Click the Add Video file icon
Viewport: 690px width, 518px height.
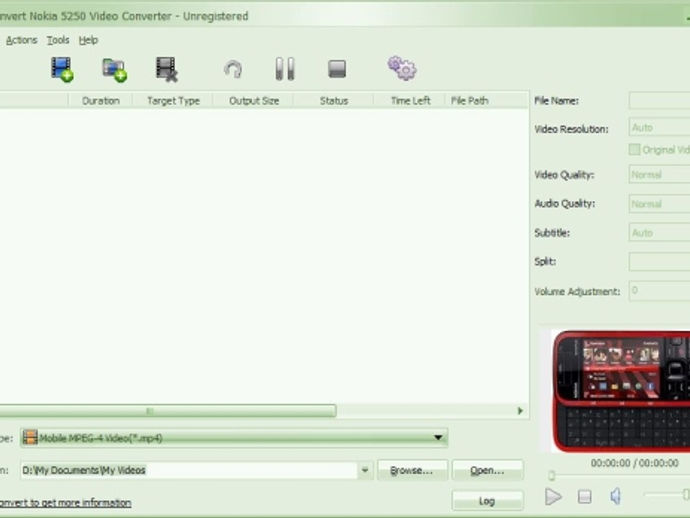[x=62, y=70]
